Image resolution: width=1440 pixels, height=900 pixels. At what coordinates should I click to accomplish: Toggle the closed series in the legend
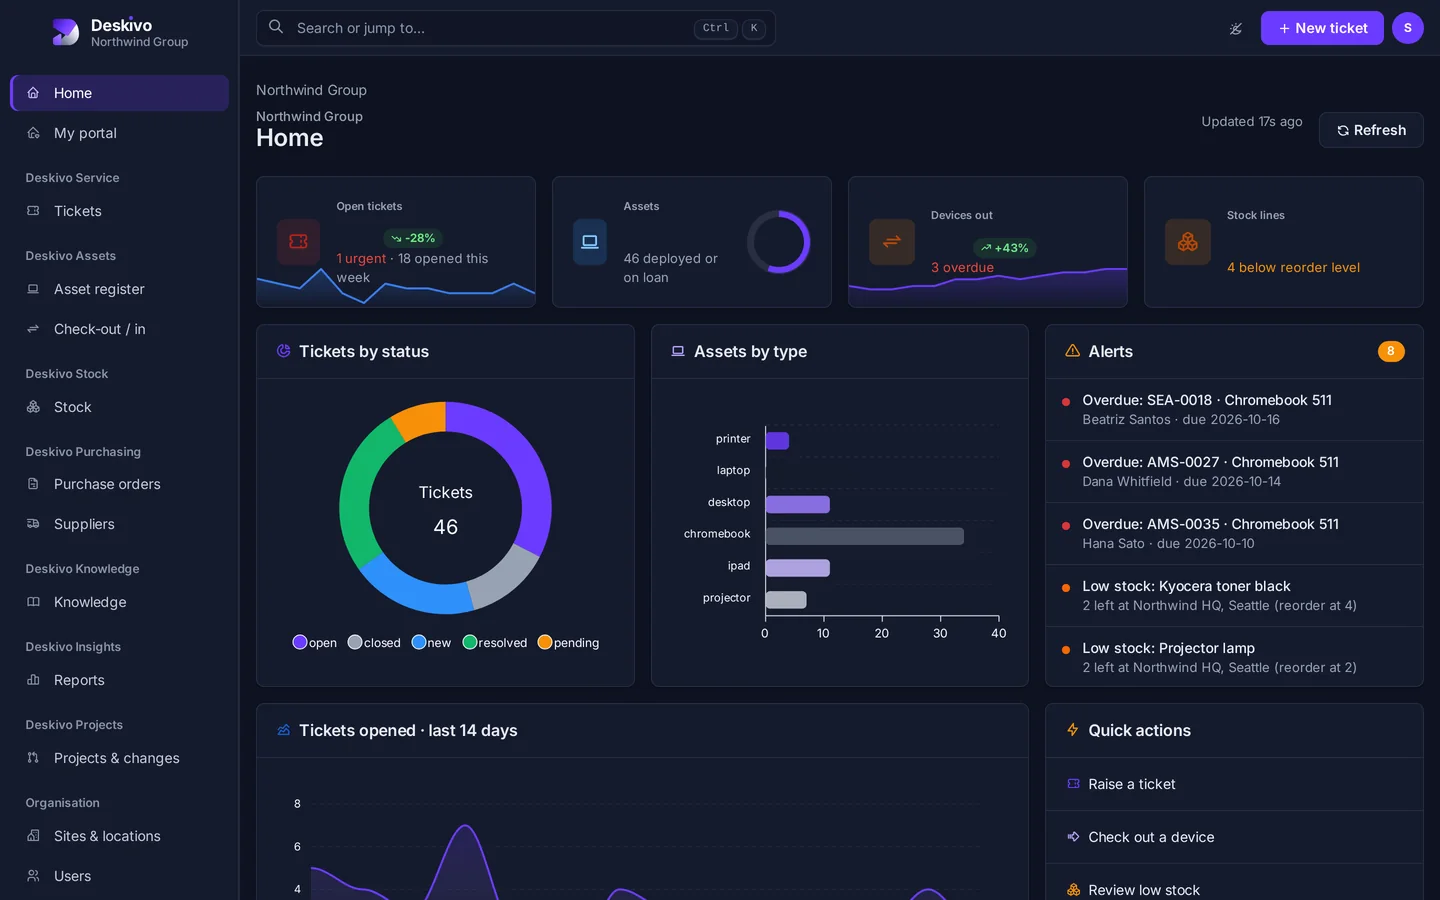pos(374,643)
